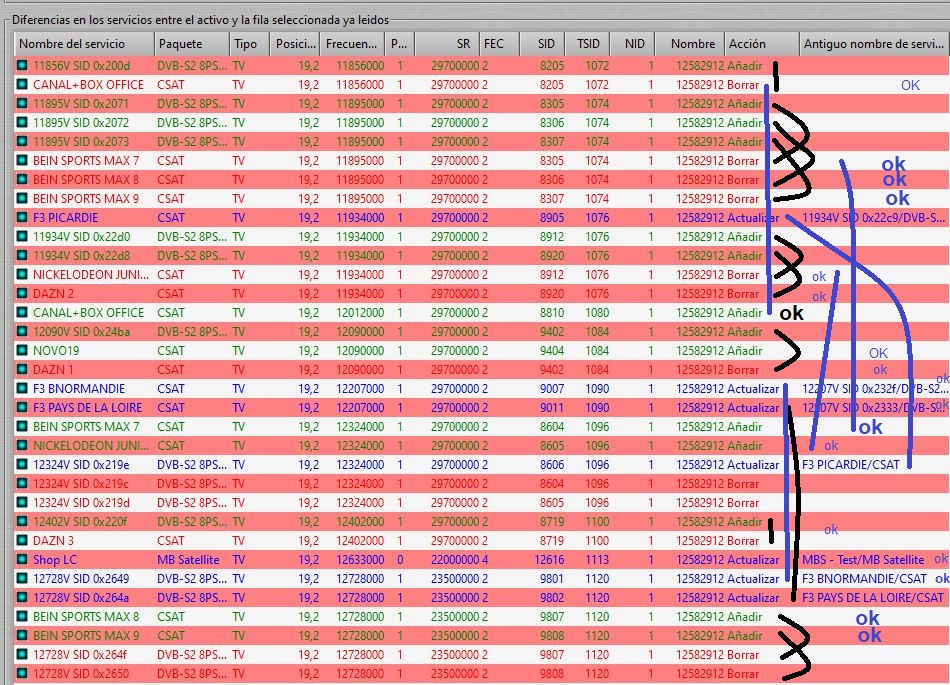Click the icon beside DAZN 1 service

(22, 369)
